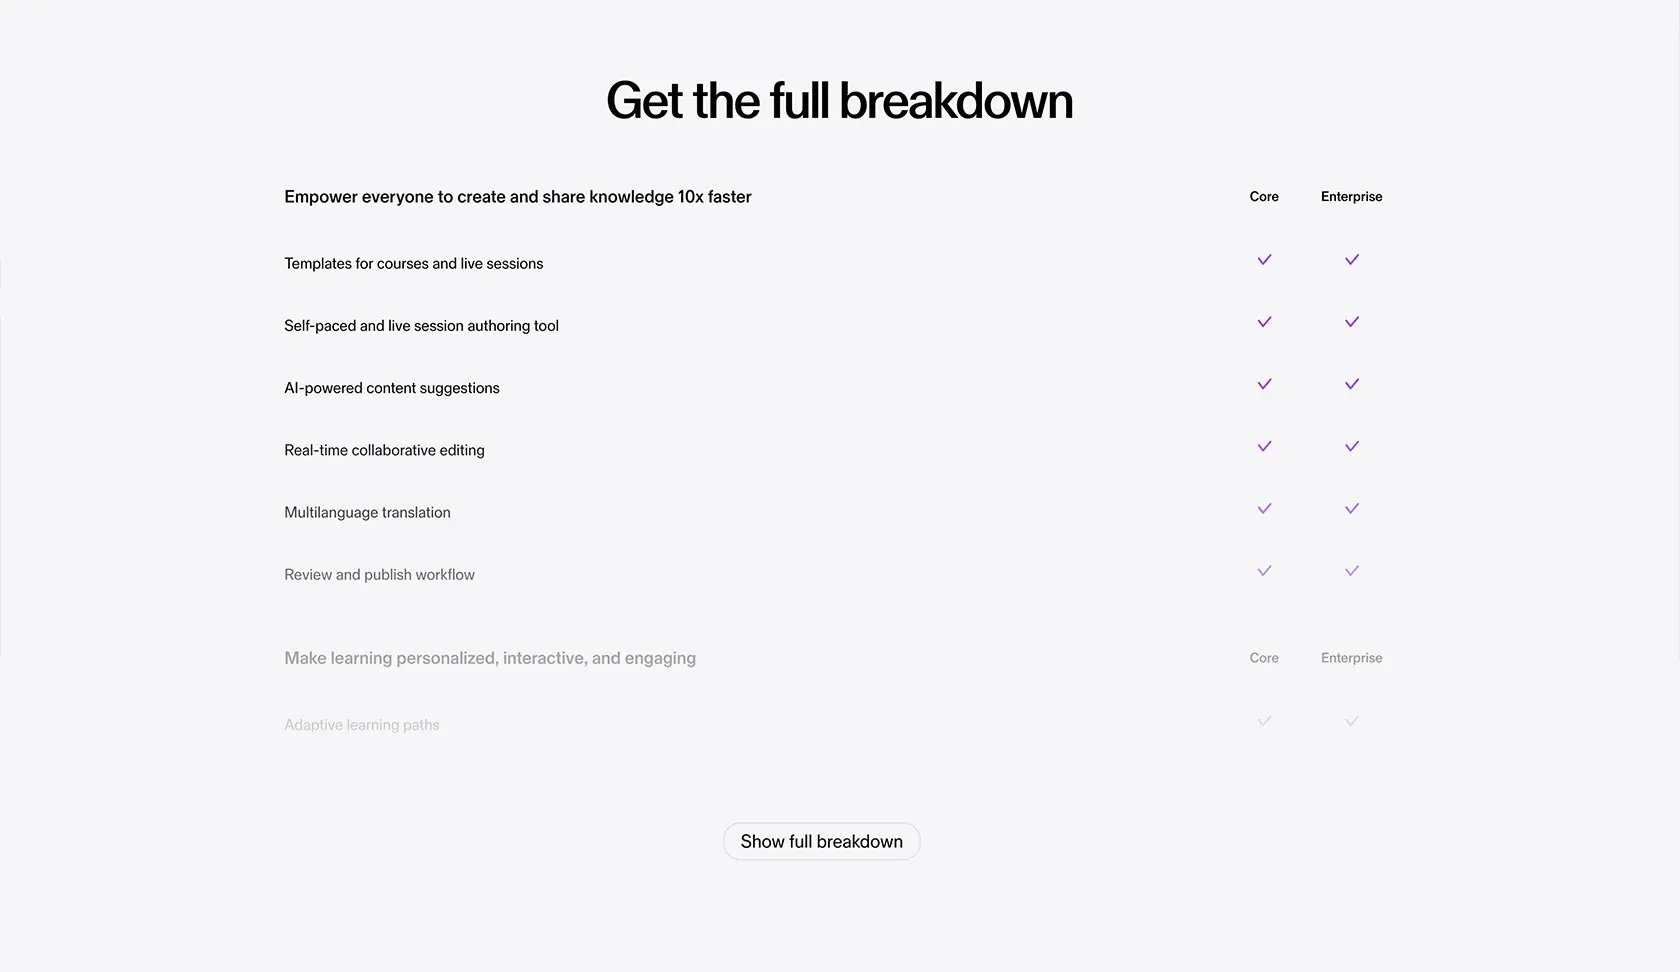The height and width of the screenshot is (972, 1680).
Task: Click Enterprise checkmark for Multilanguage translation
Action: (1352, 509)
